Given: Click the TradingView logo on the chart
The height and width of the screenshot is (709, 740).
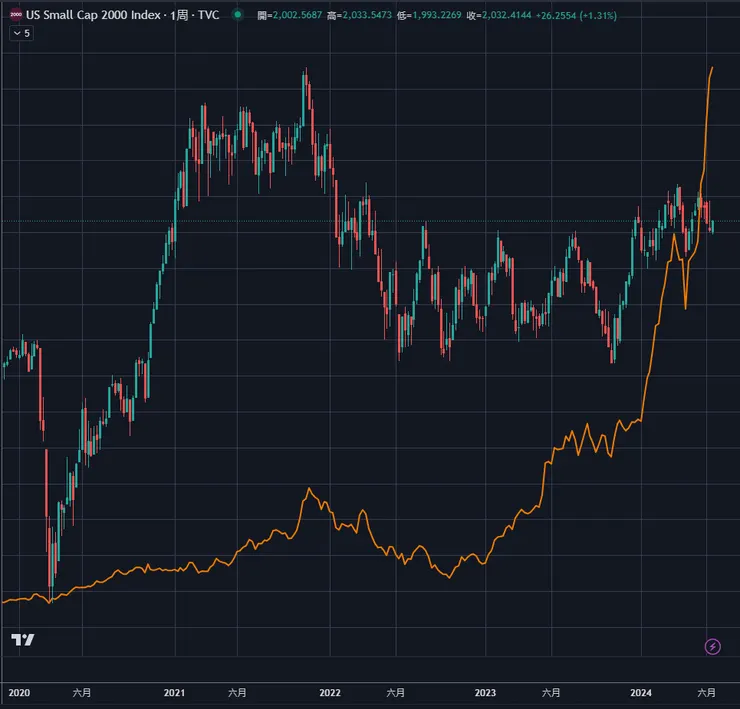Looking at the screenshot, I should [x=23, y=640].
